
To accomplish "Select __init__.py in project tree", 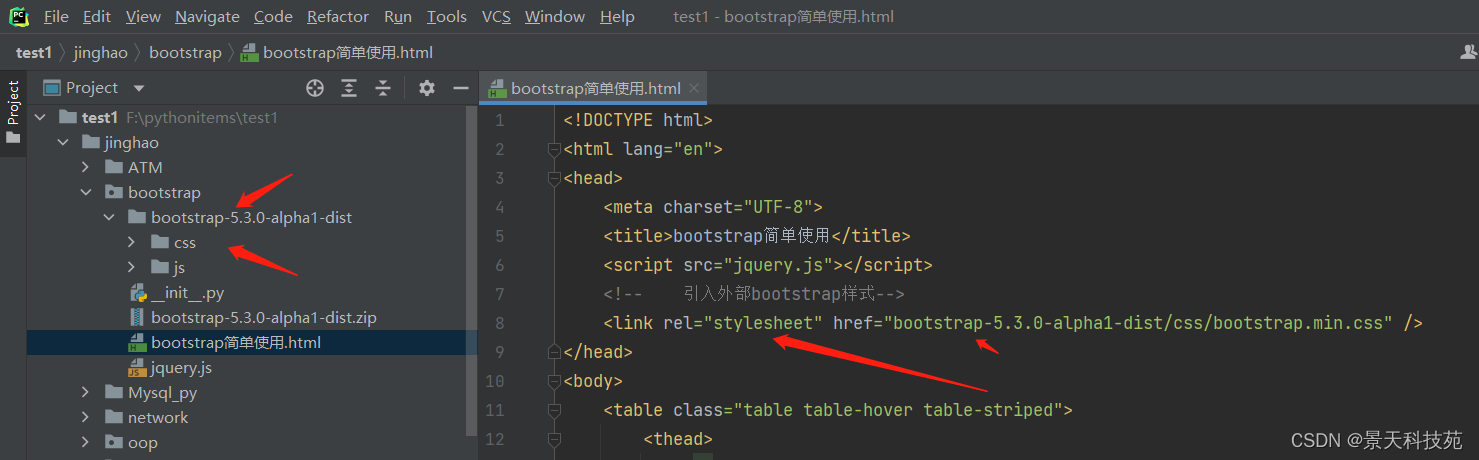I will pos(187,293).
